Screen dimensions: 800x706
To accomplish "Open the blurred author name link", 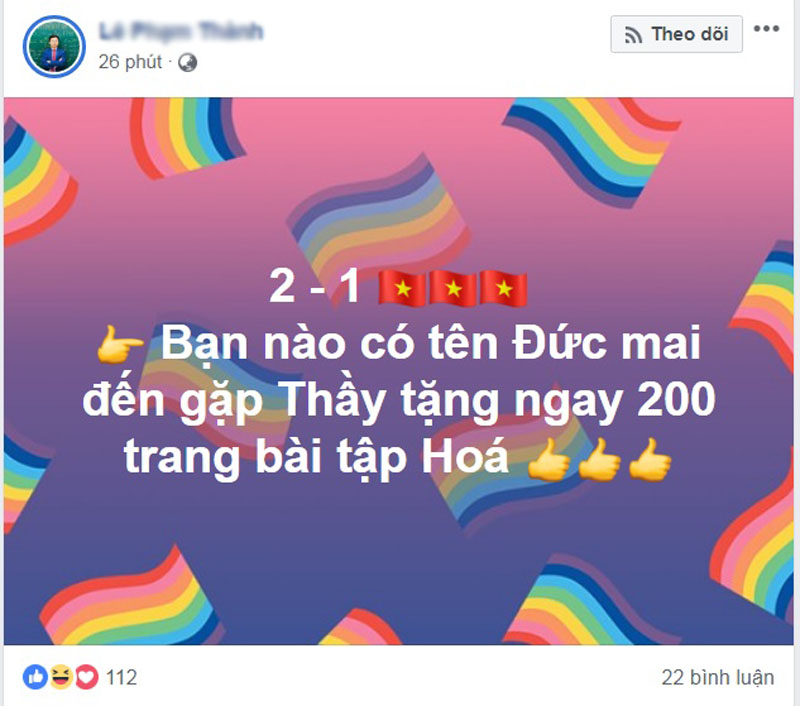I will coord(181,32).
